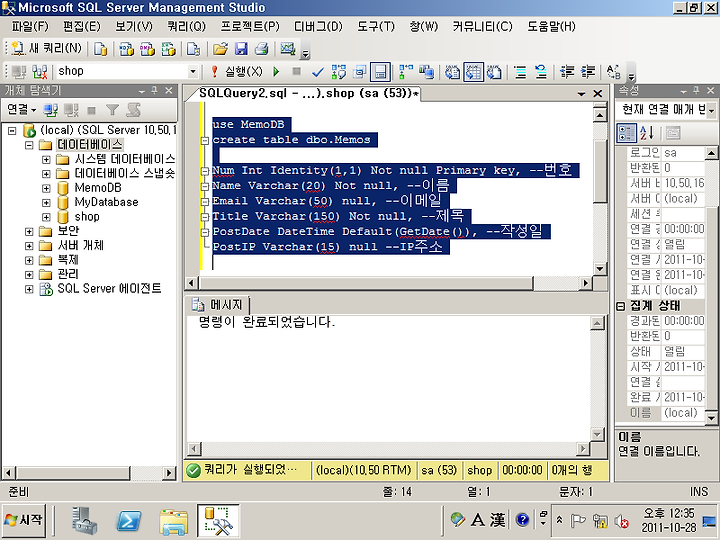720x540 pixels.
Task: Click Decrease Indent icon
Action: point(567,72)
